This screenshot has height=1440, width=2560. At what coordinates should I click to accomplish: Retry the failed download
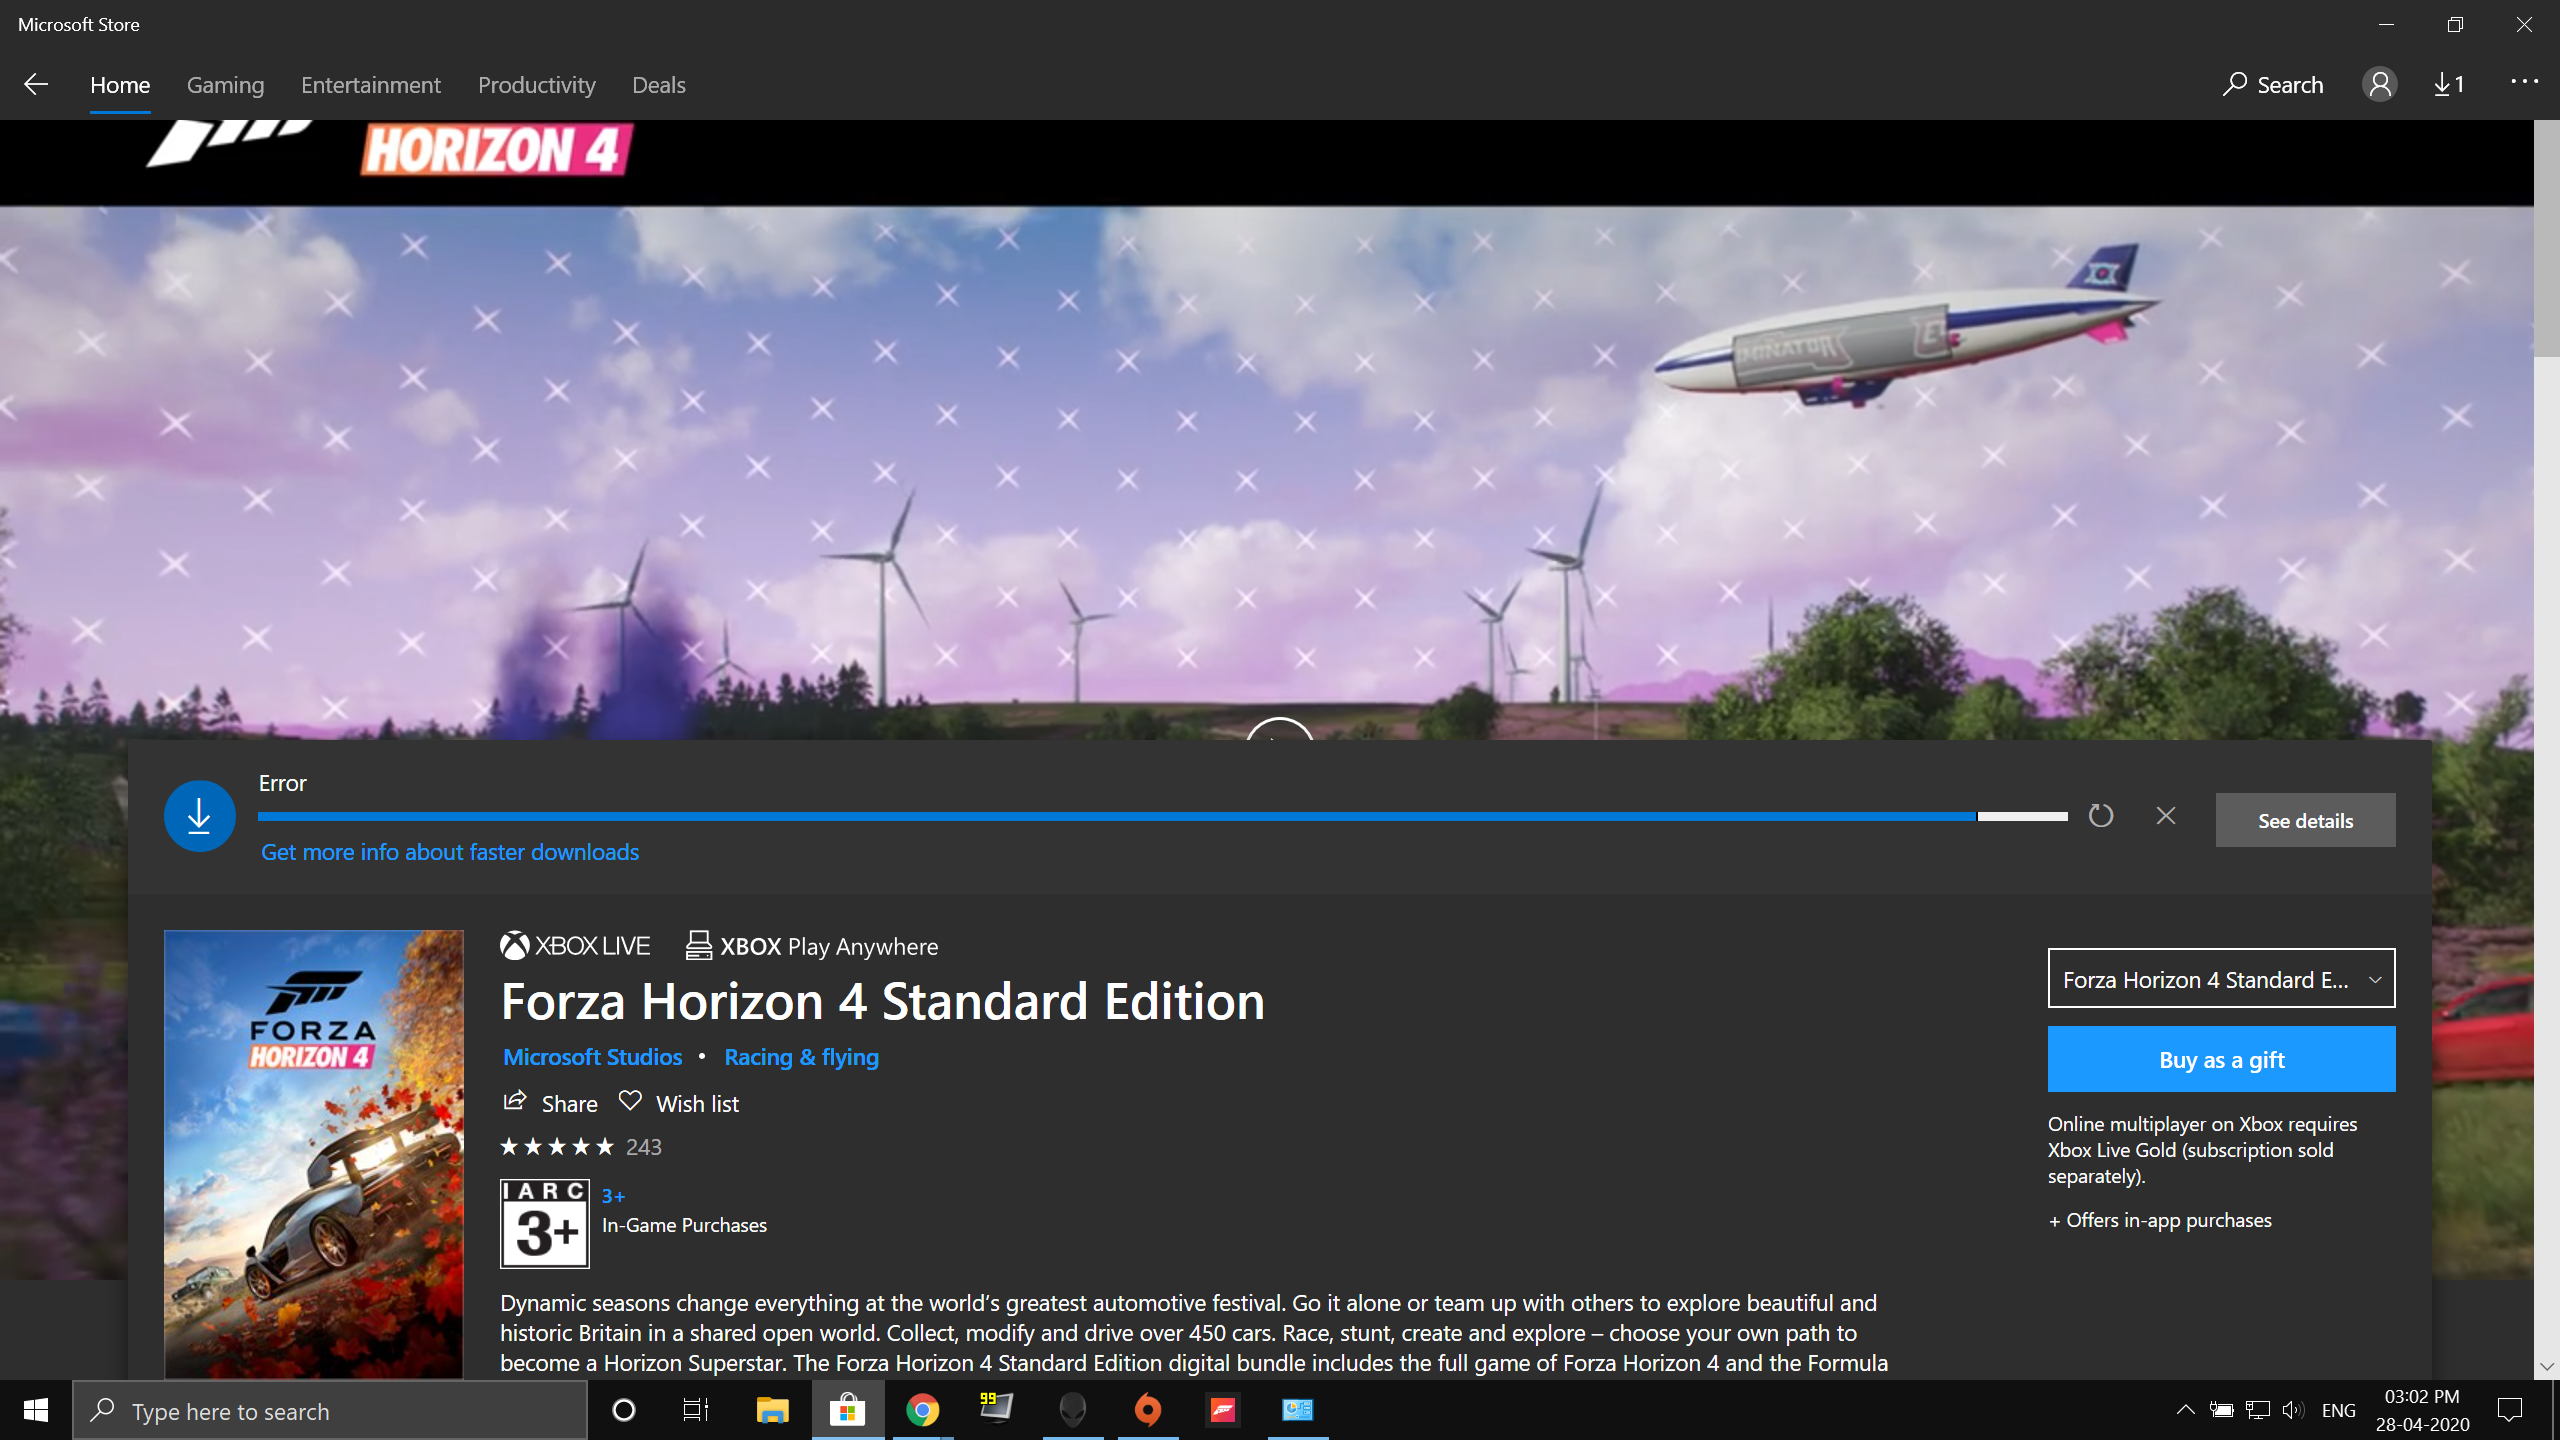pos(2101,816)
